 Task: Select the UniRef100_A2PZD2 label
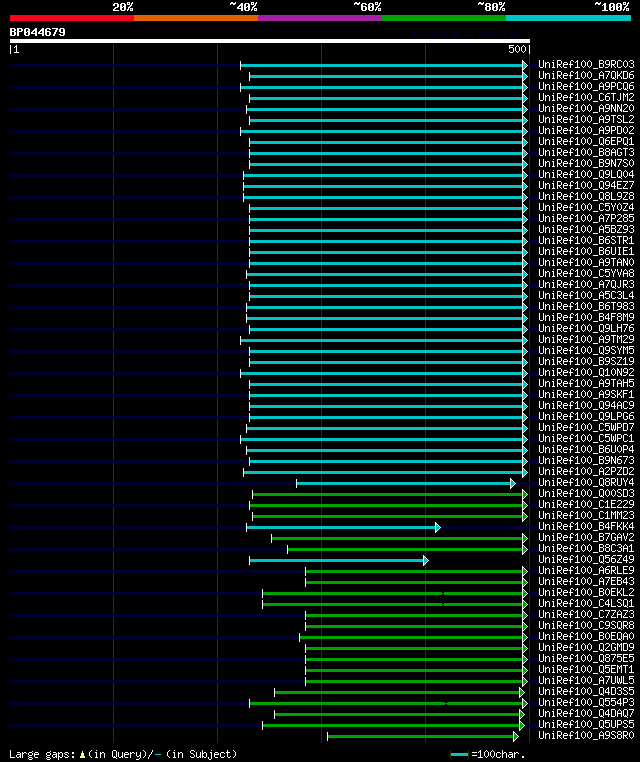click(x=586, y=471)
